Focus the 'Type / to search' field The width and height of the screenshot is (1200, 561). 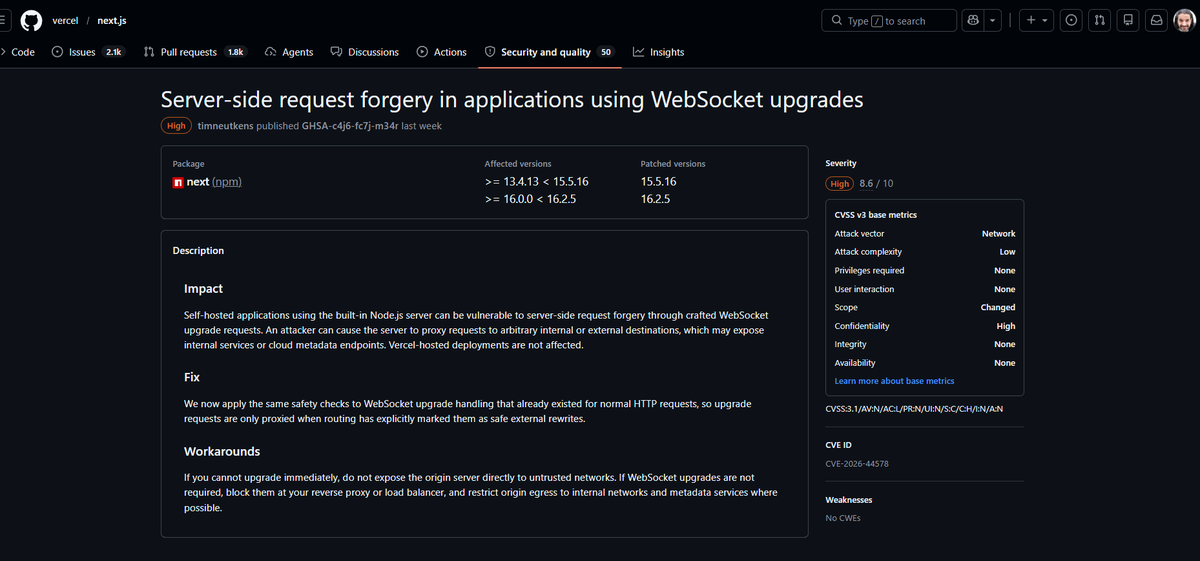(x=888, y=21)
